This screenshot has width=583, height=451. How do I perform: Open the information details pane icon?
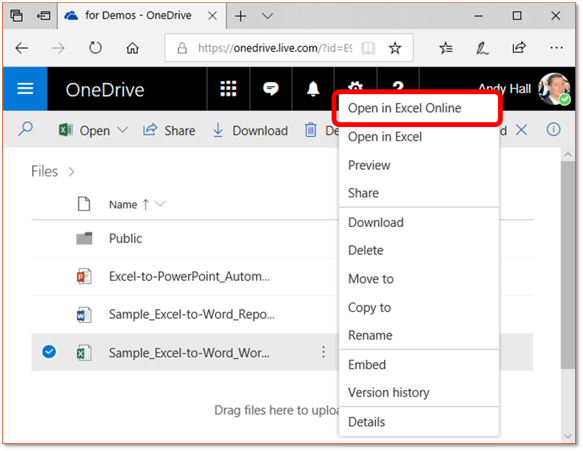coord(553,130)
